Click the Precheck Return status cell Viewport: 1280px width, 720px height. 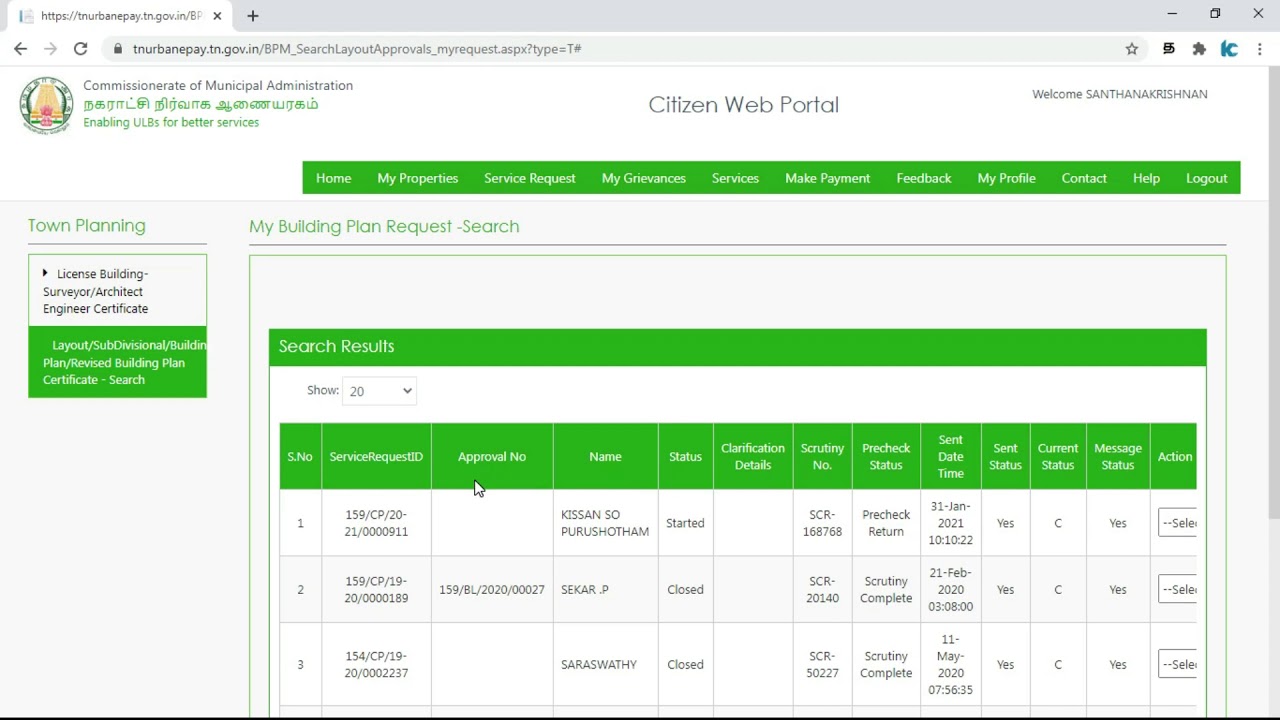pos(886,523)
